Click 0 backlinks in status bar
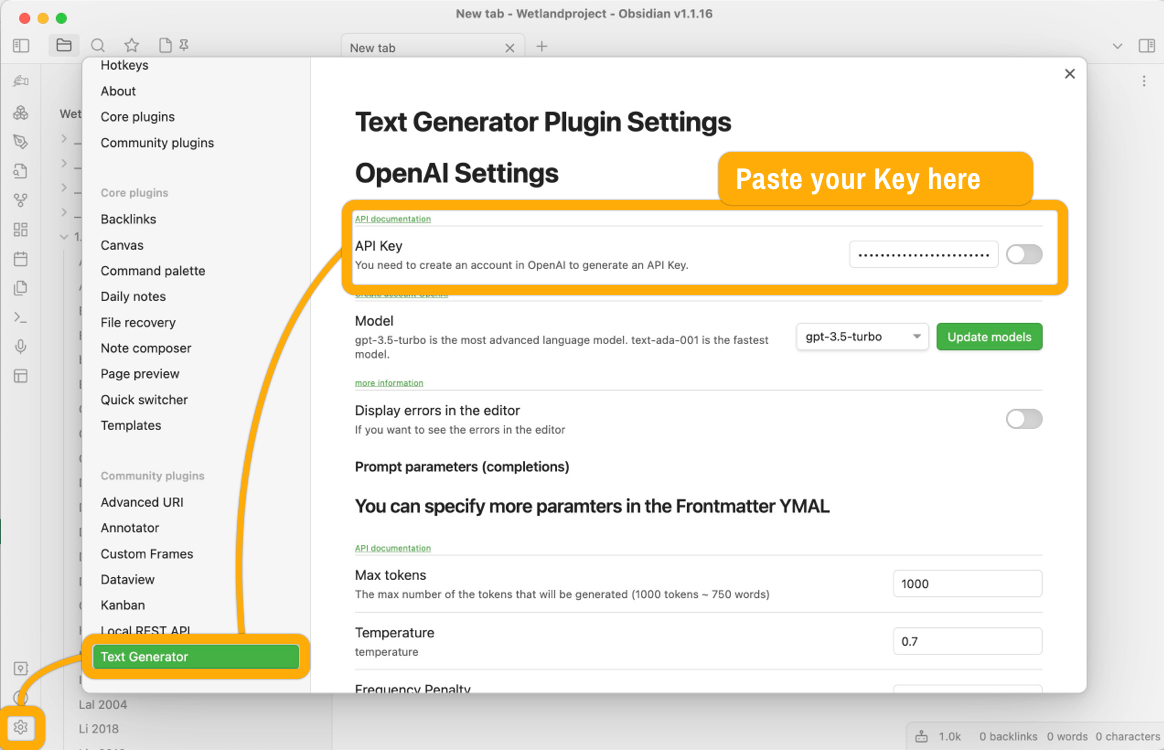Screen dimensions: 1164x750 (1008, 737)
